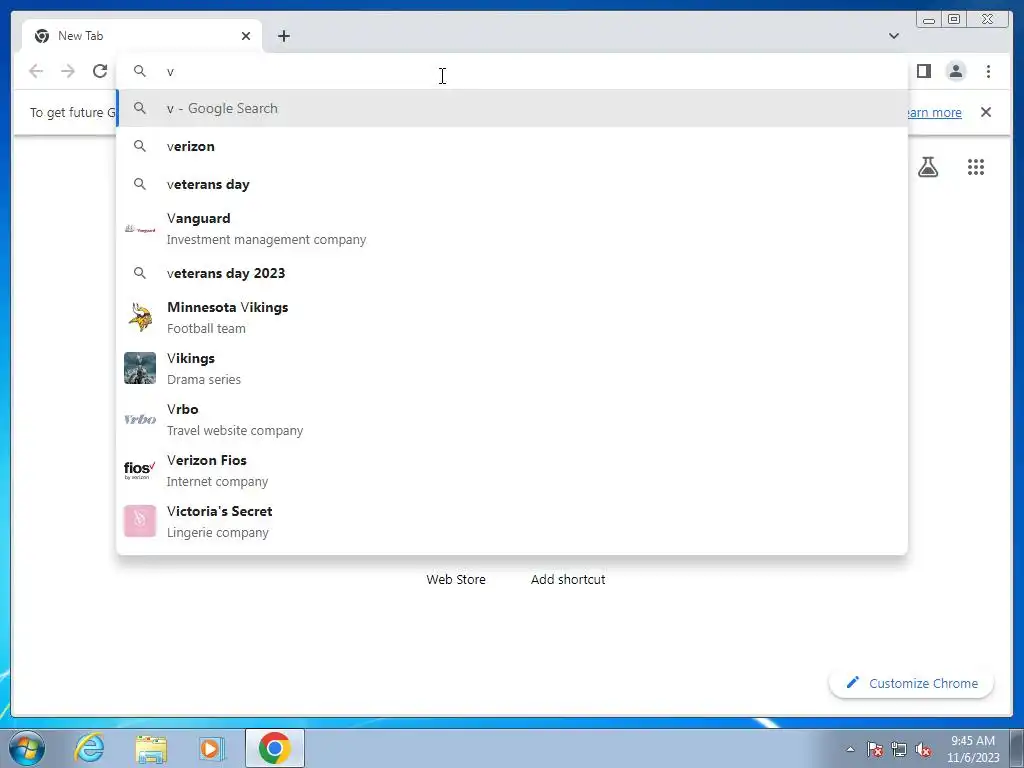The width and height of the screenshot is (1024, 768).
Task: Click the Vanguard logo icon
Action: coord(140,229)
